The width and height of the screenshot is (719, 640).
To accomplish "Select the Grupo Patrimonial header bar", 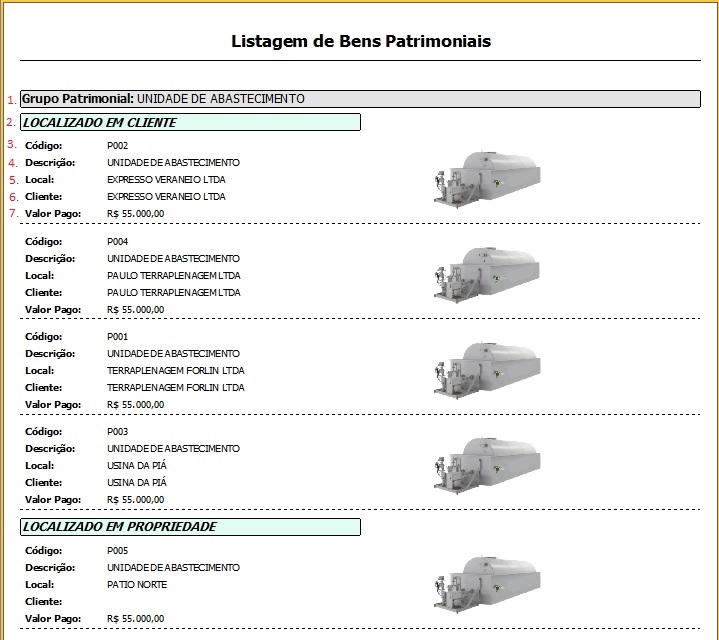I will pyautogui.click(x=360, y=99).
